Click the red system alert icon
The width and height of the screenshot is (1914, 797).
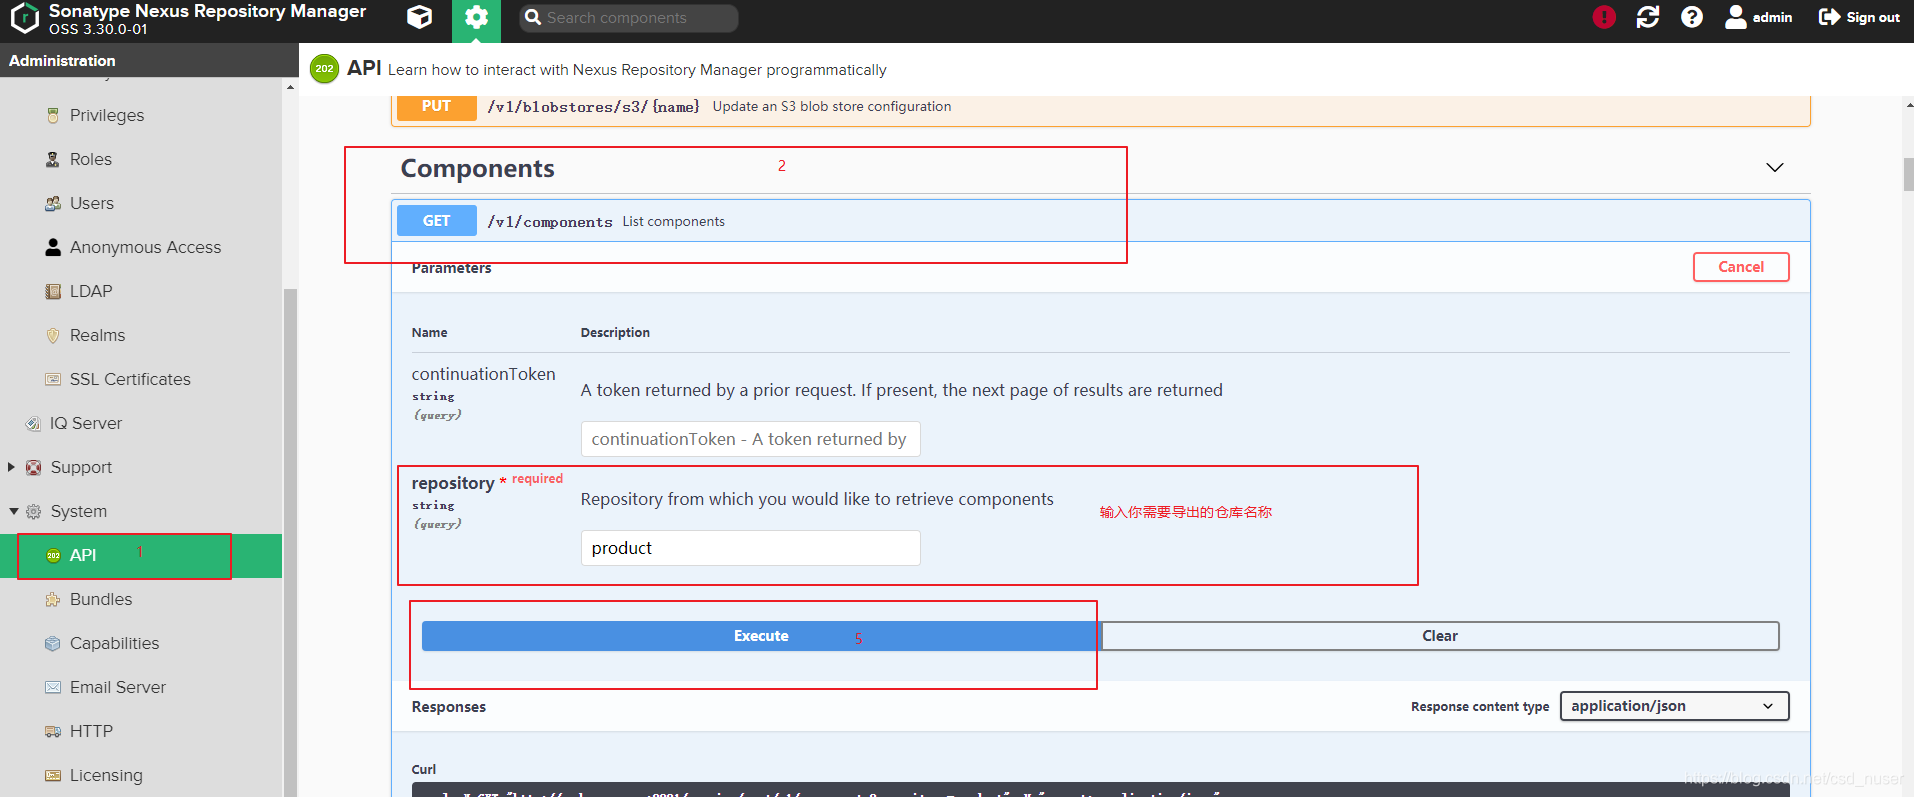pyautogui.click(x=1604, y=17)
